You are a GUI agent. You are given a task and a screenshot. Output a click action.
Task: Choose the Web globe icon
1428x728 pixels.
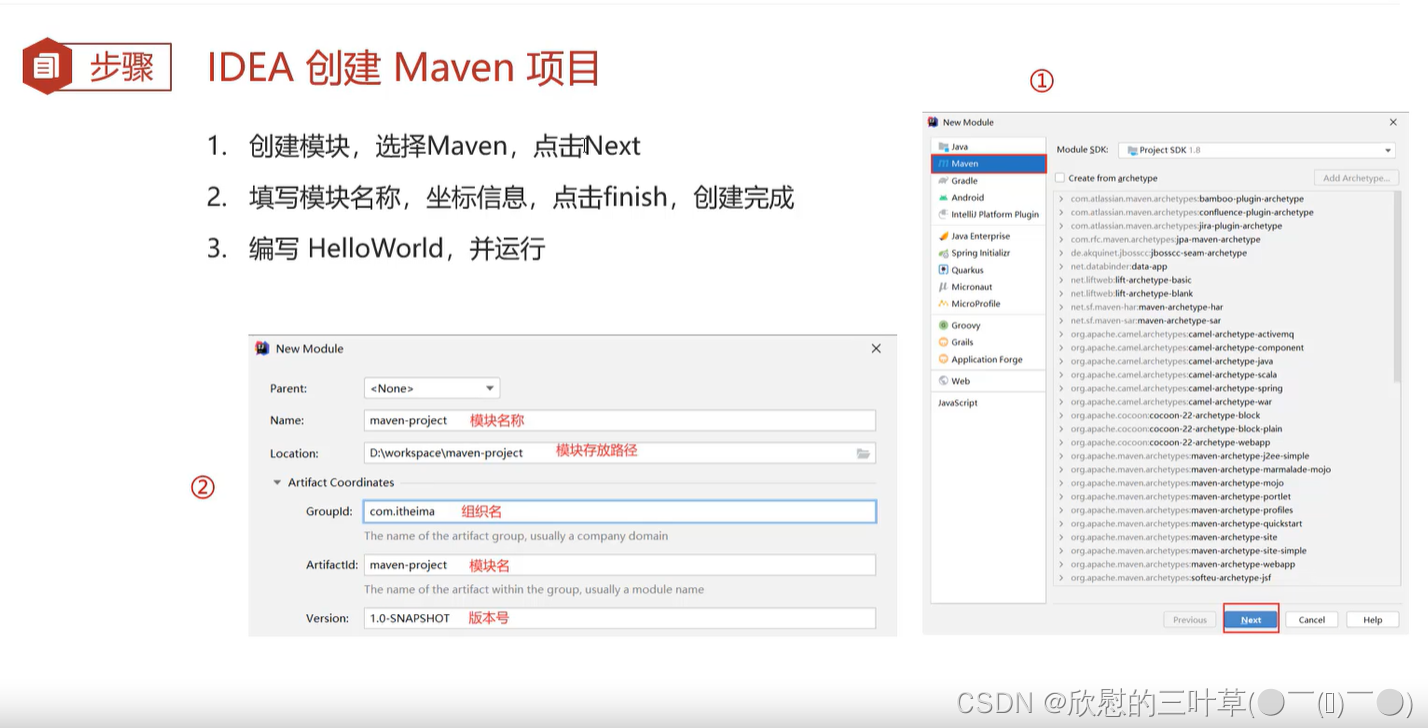pyautogui.click(x=943, y=381)
